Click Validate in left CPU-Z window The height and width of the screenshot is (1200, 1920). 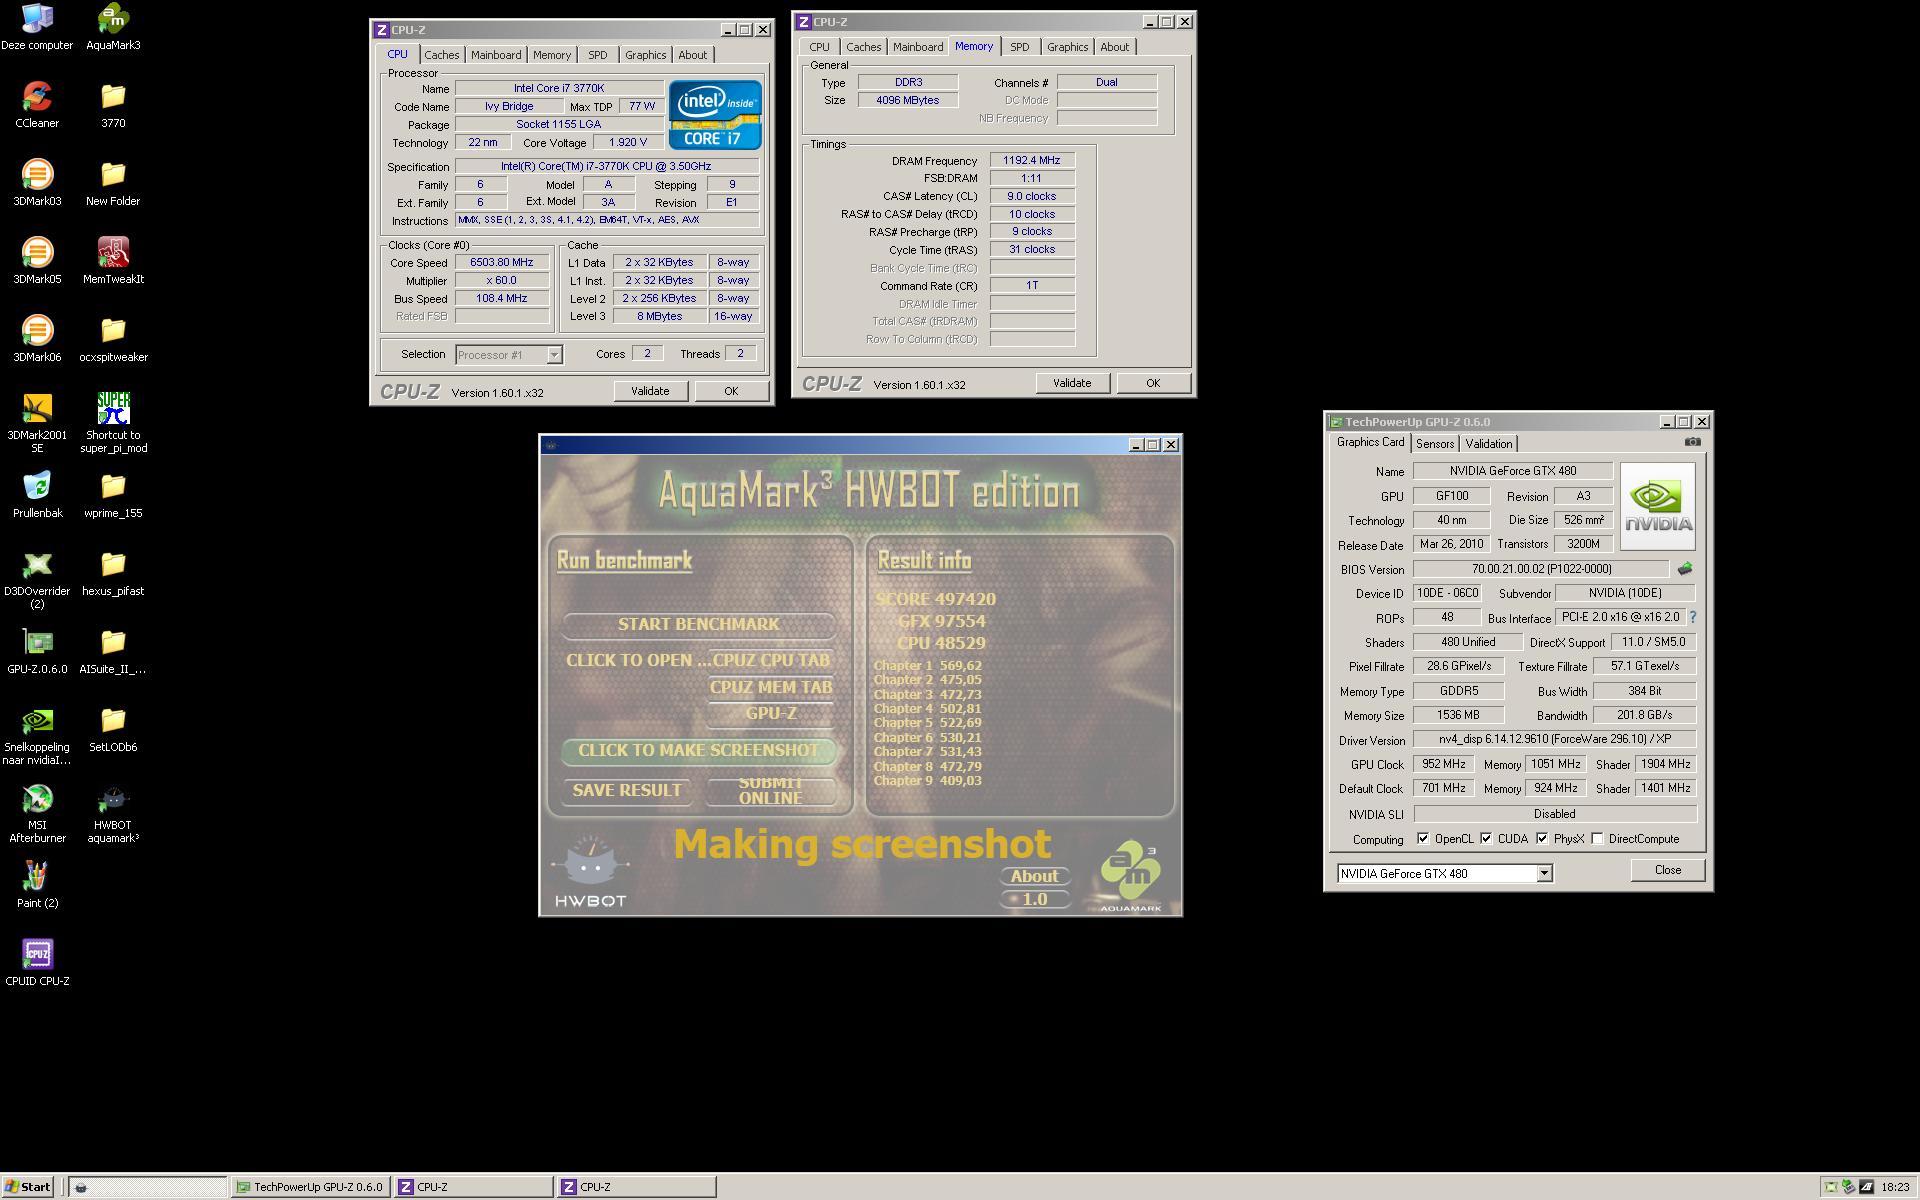(x=650, y=391)
